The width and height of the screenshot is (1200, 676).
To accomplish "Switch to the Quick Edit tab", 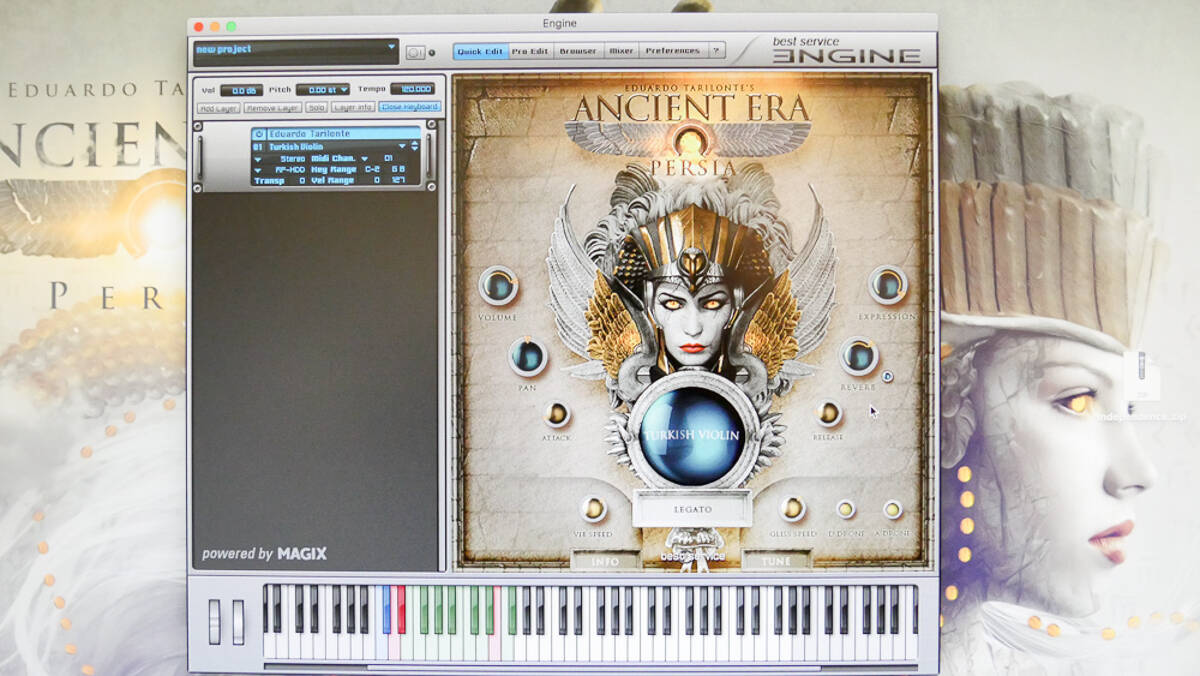I will tap(480, 51).
